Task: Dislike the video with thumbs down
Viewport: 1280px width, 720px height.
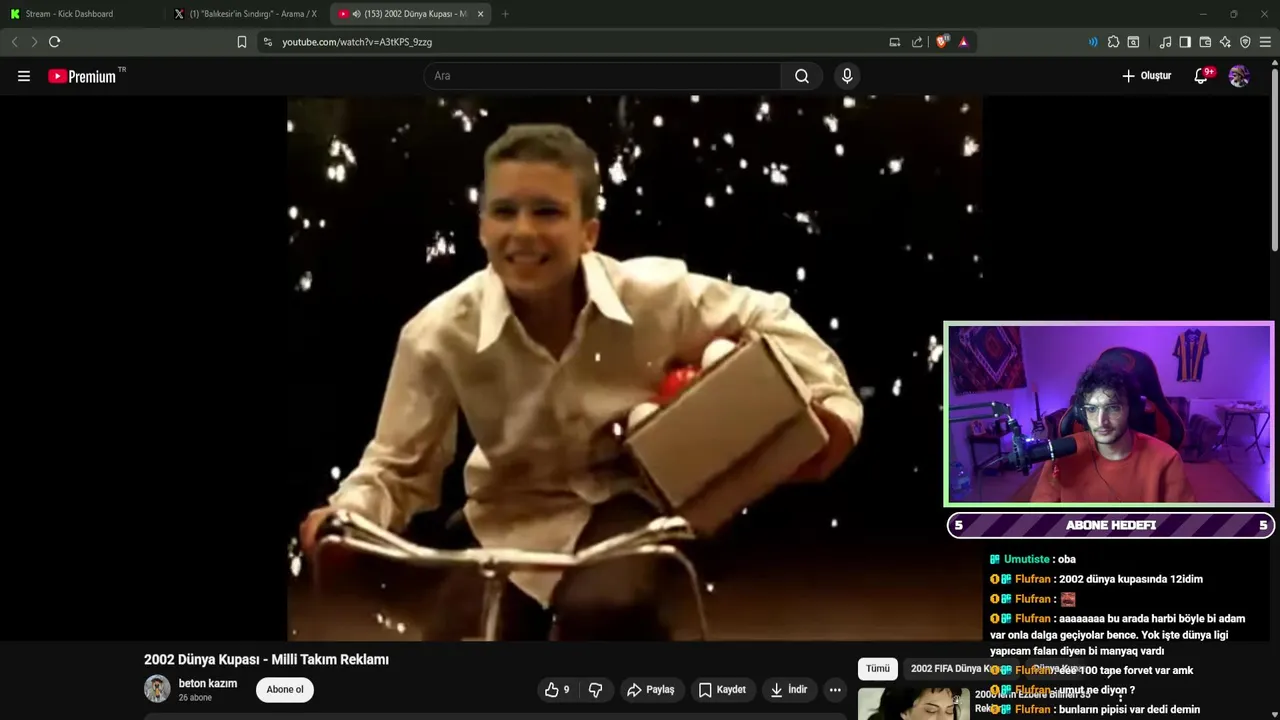Action: [595, 690]
